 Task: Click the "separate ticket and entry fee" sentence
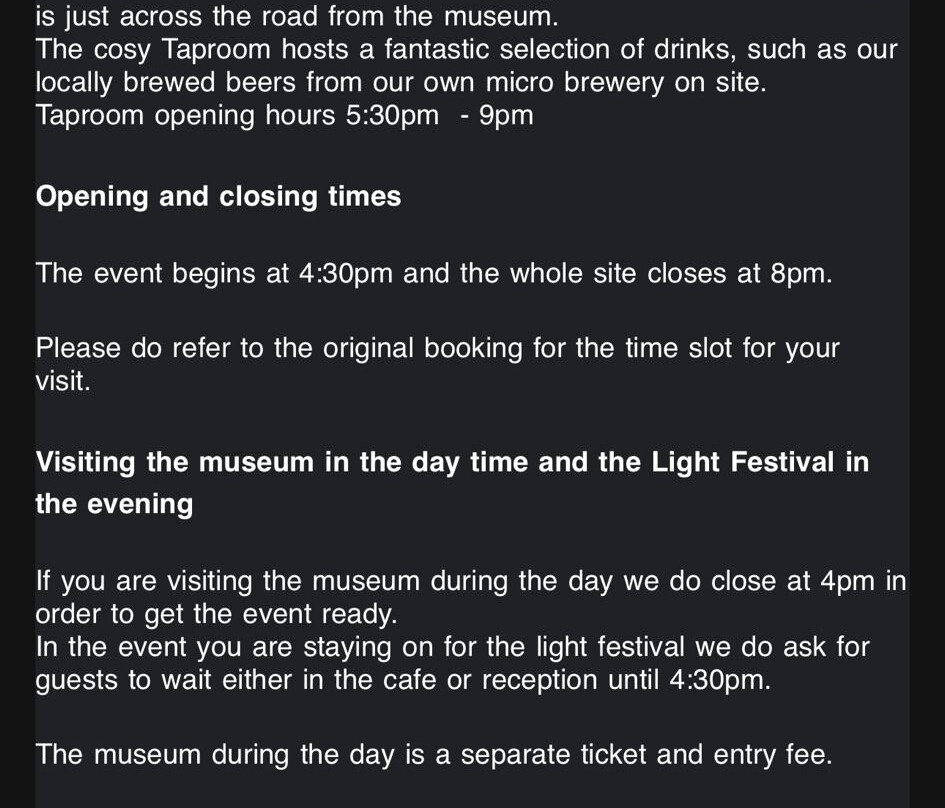point(433,755)
